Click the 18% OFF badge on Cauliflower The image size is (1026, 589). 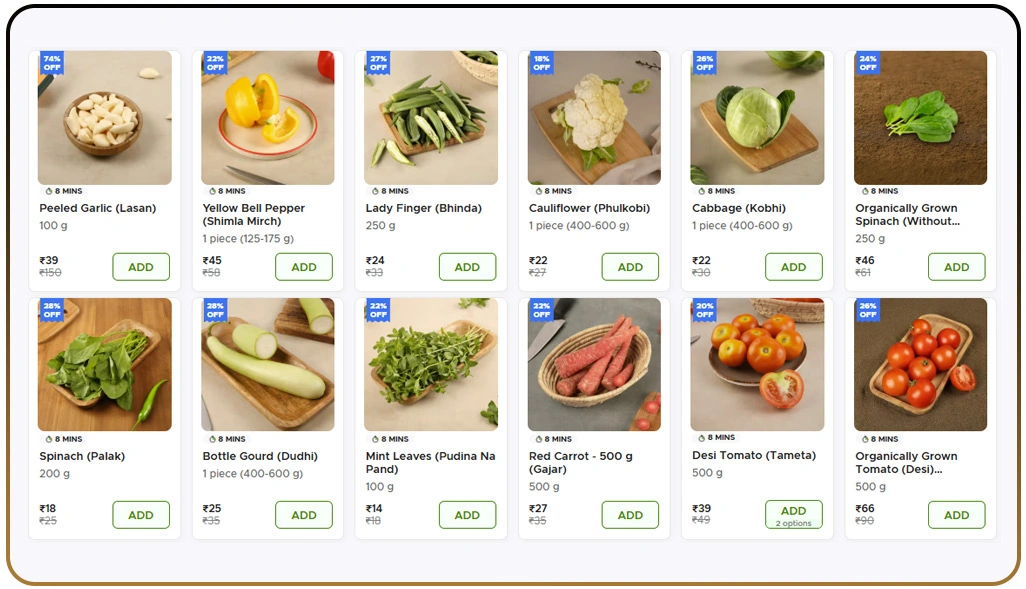coord(541,63)
